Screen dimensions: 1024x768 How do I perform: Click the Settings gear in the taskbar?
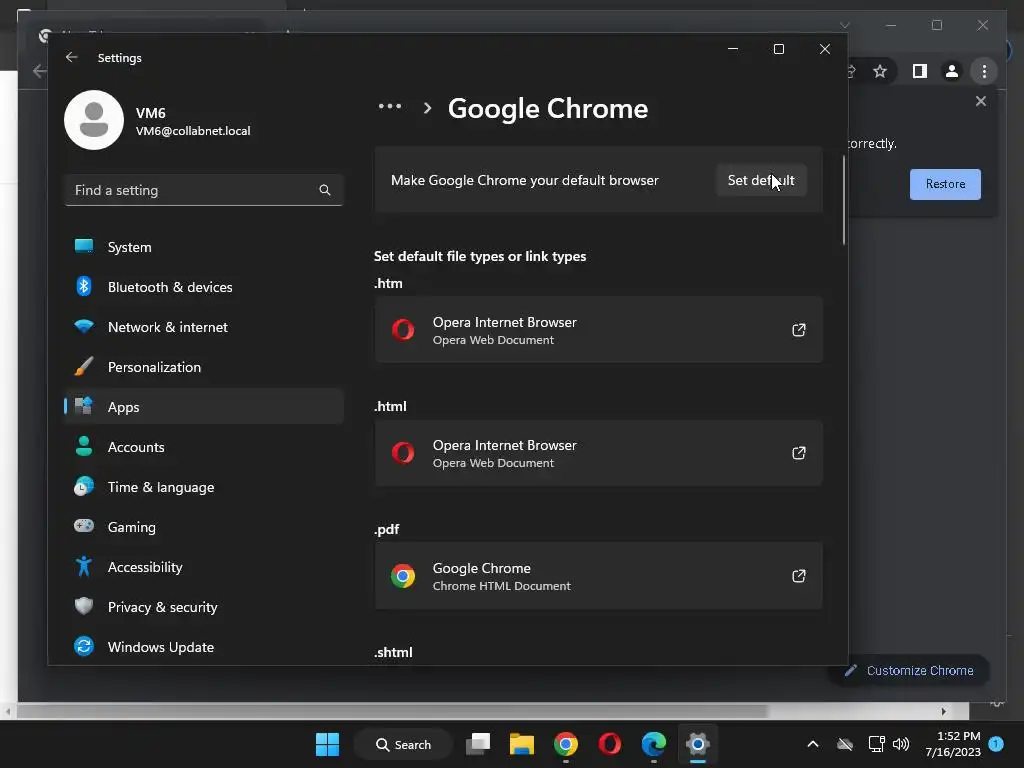[x=697, y=744]
